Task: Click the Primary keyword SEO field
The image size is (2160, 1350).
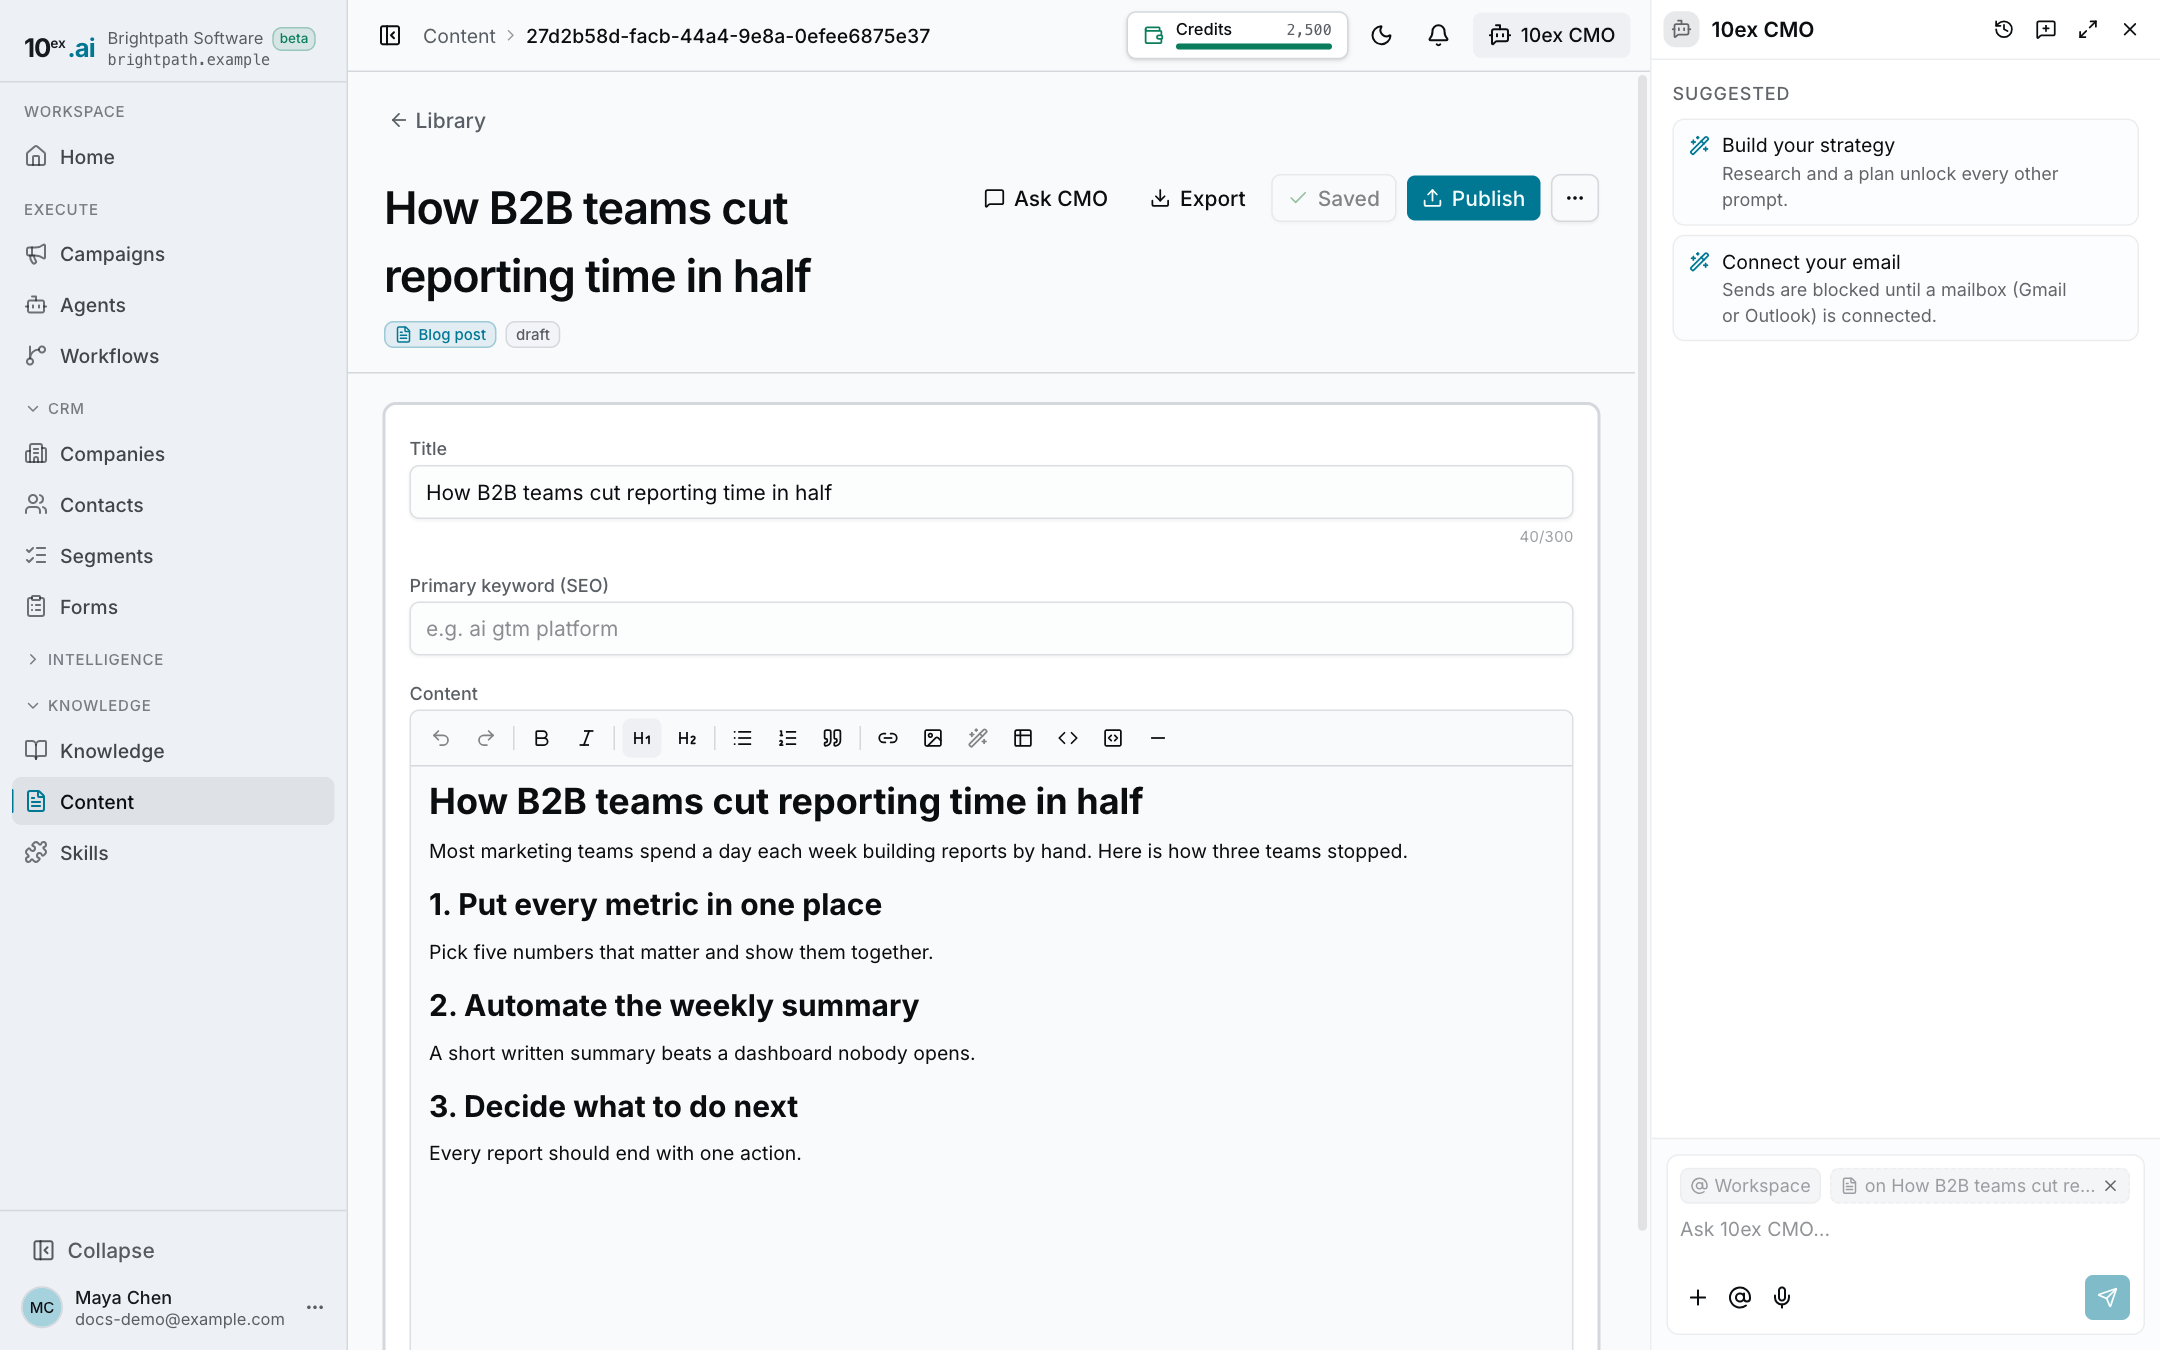Action: tap(991, 629)
